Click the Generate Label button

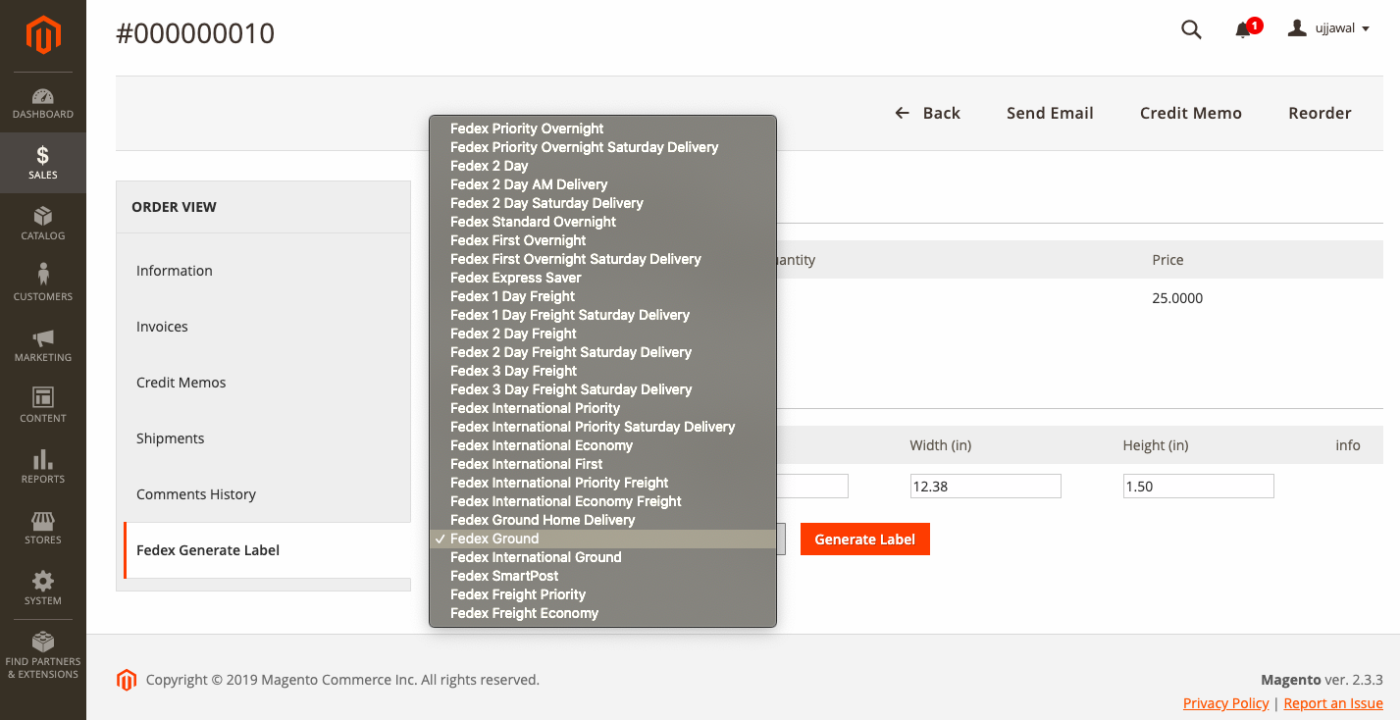pos(865,539)
